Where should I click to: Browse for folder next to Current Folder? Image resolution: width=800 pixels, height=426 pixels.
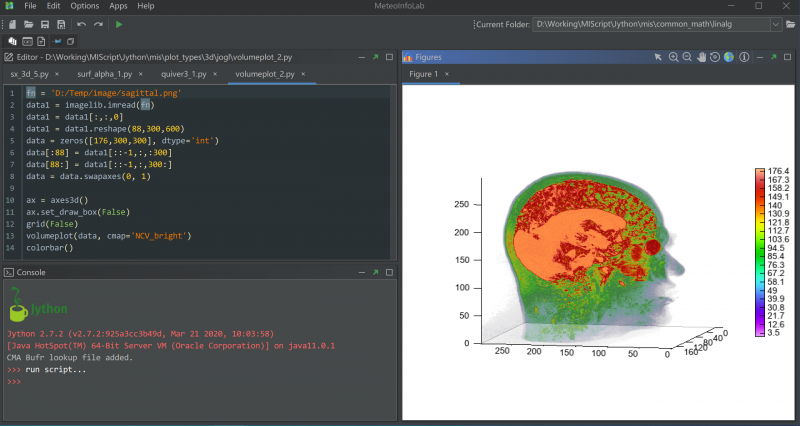789,23
